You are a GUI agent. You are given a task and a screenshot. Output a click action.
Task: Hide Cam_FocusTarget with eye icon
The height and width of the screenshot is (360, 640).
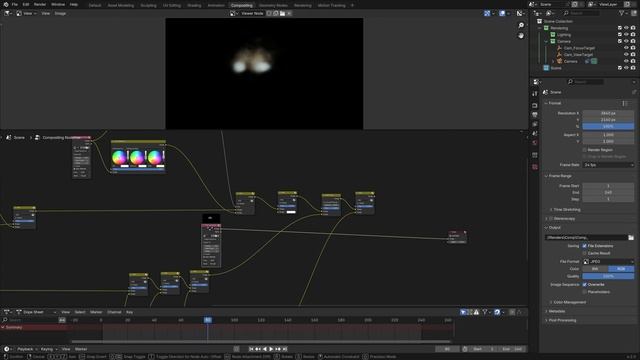[x=626, y=48]
